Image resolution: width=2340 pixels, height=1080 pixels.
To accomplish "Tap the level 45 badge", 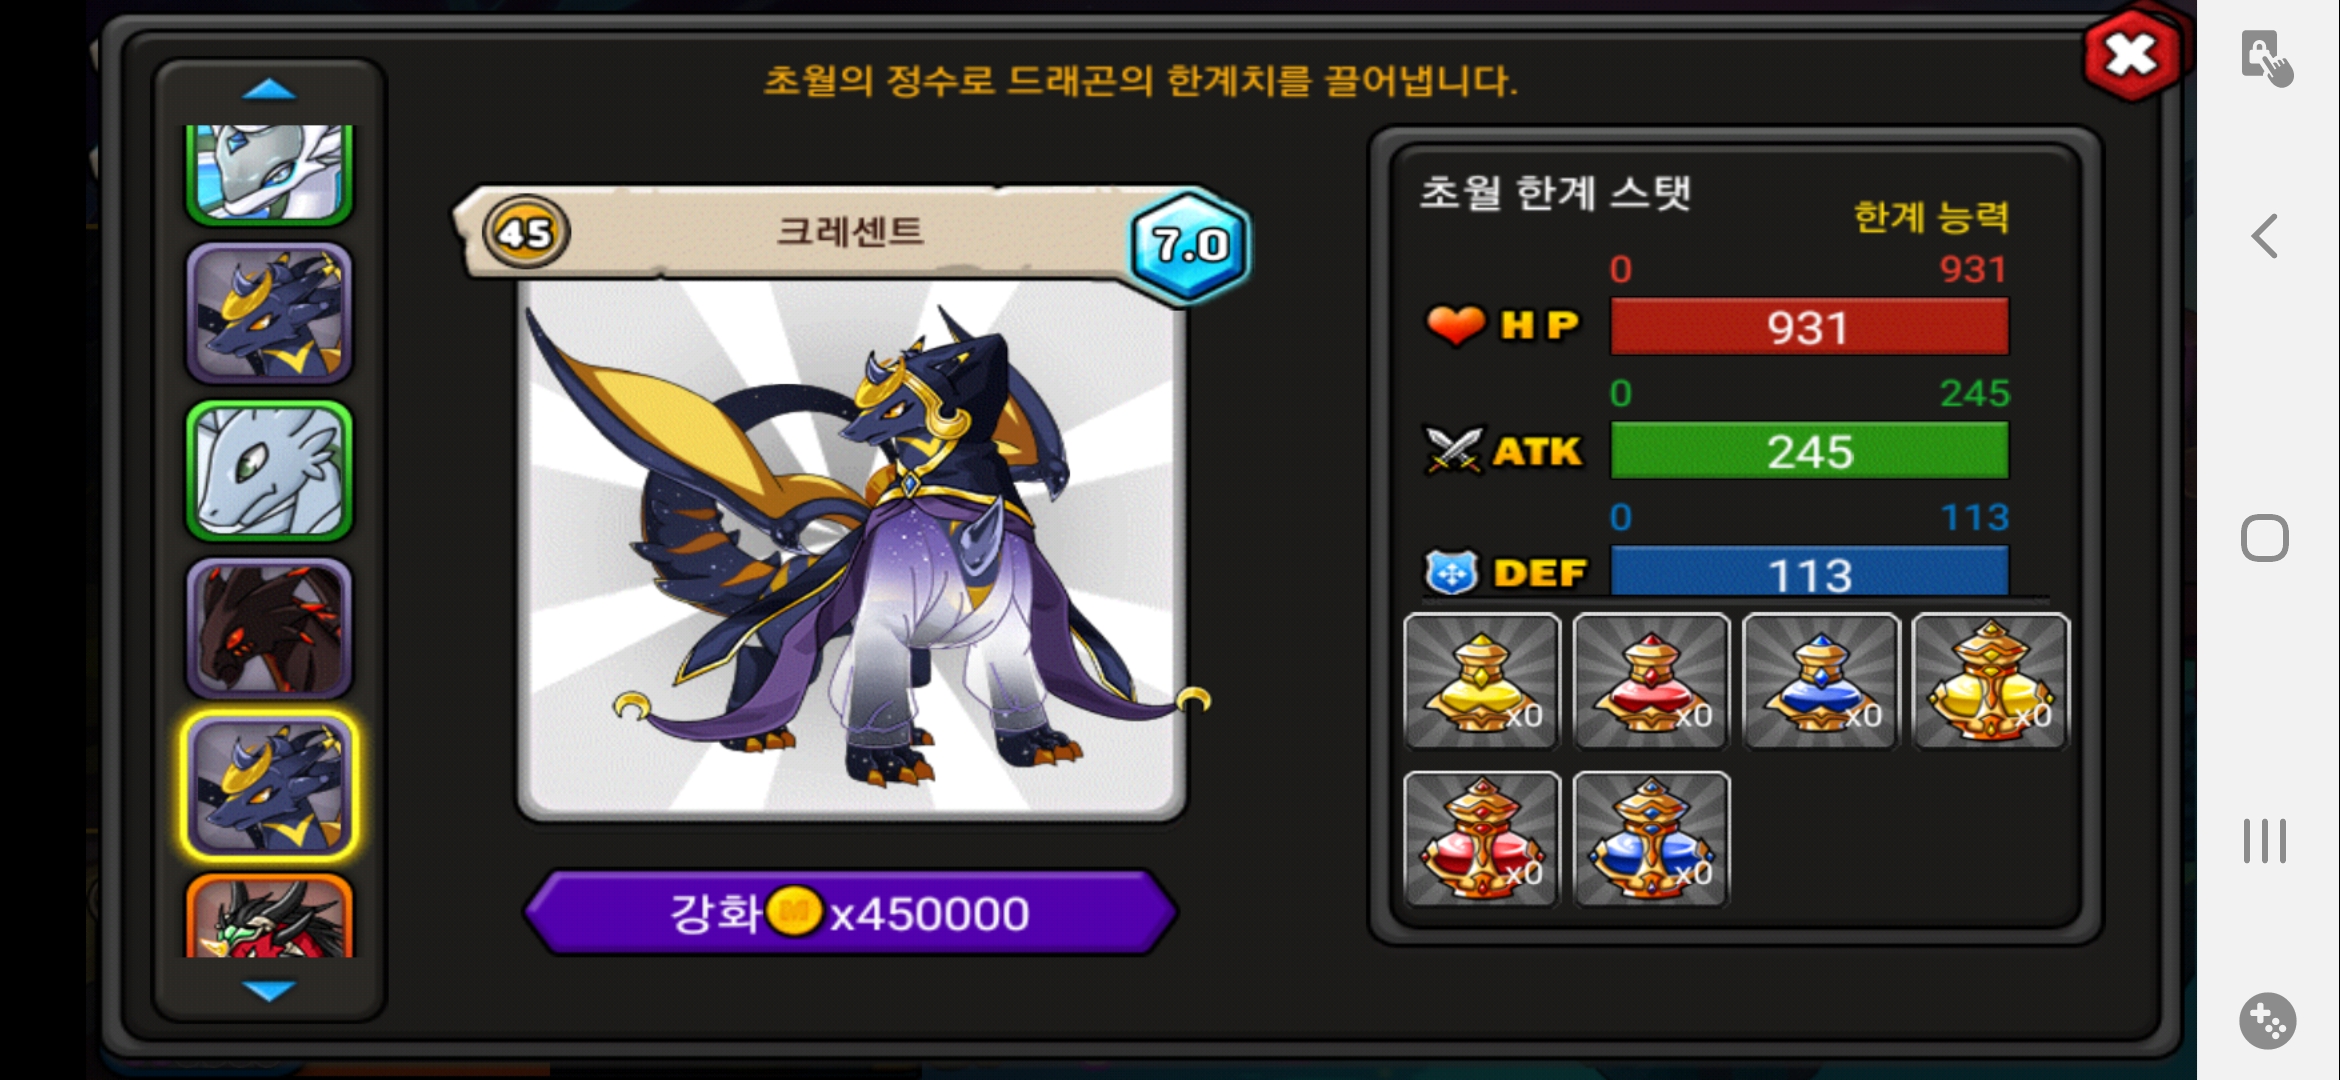I will (x=526, y=233).
